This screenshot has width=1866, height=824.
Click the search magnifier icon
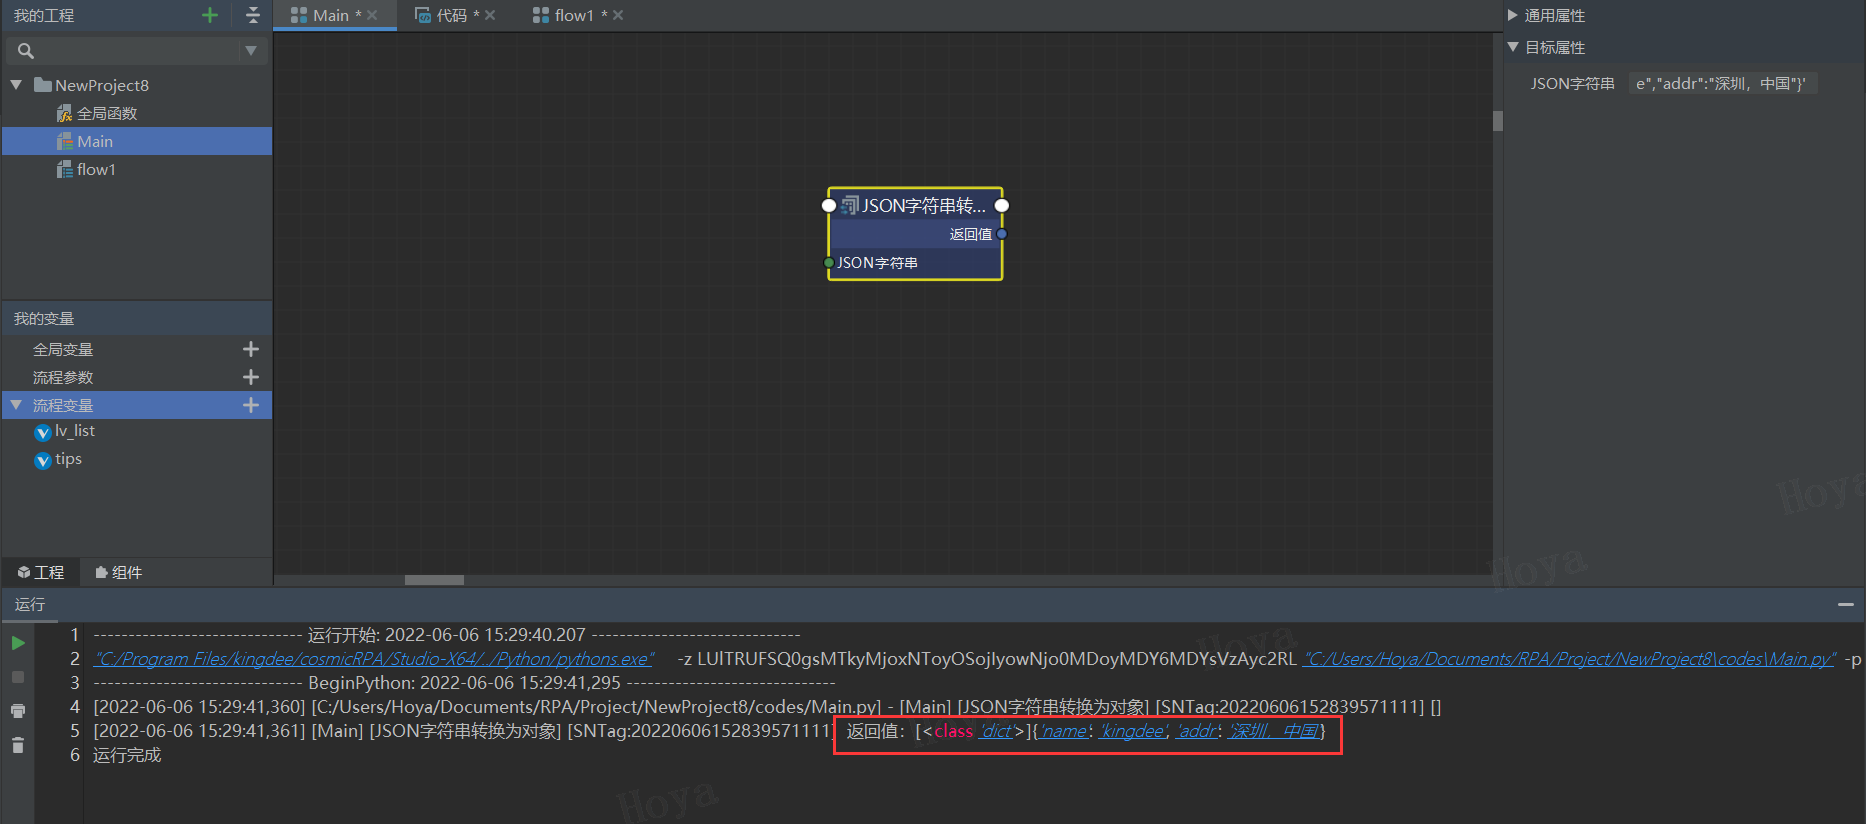coord(26,51)
